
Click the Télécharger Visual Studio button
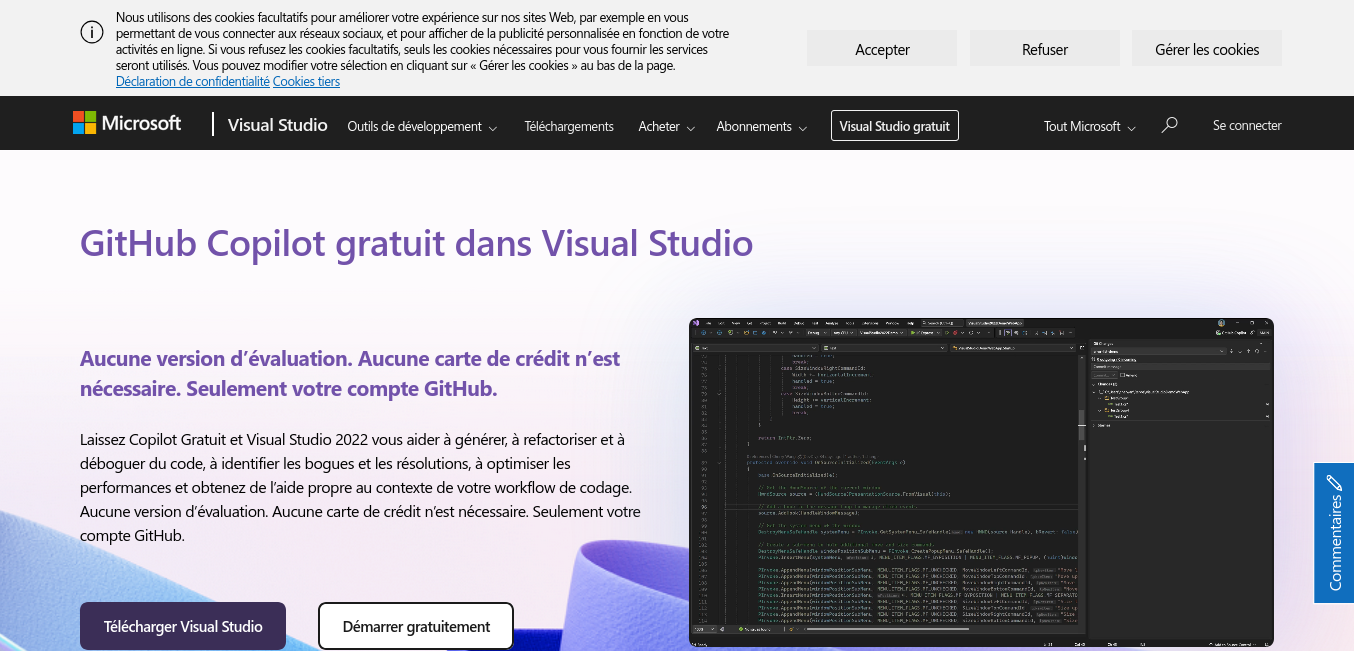(183, 626)
